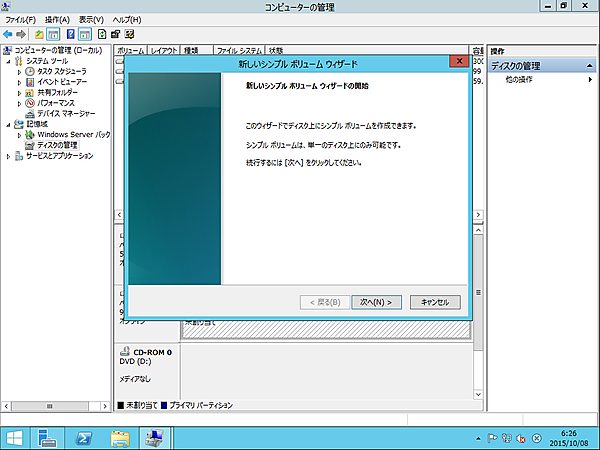
Task: Click the green Refresh toolbar icon
Action: click(x=102, y=34)
